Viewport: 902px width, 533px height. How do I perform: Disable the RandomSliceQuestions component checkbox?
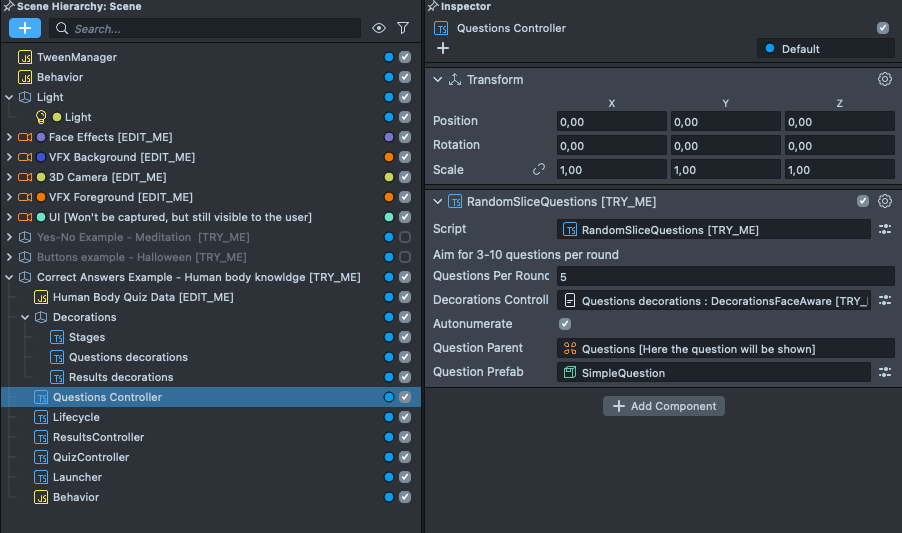[863, 201]
